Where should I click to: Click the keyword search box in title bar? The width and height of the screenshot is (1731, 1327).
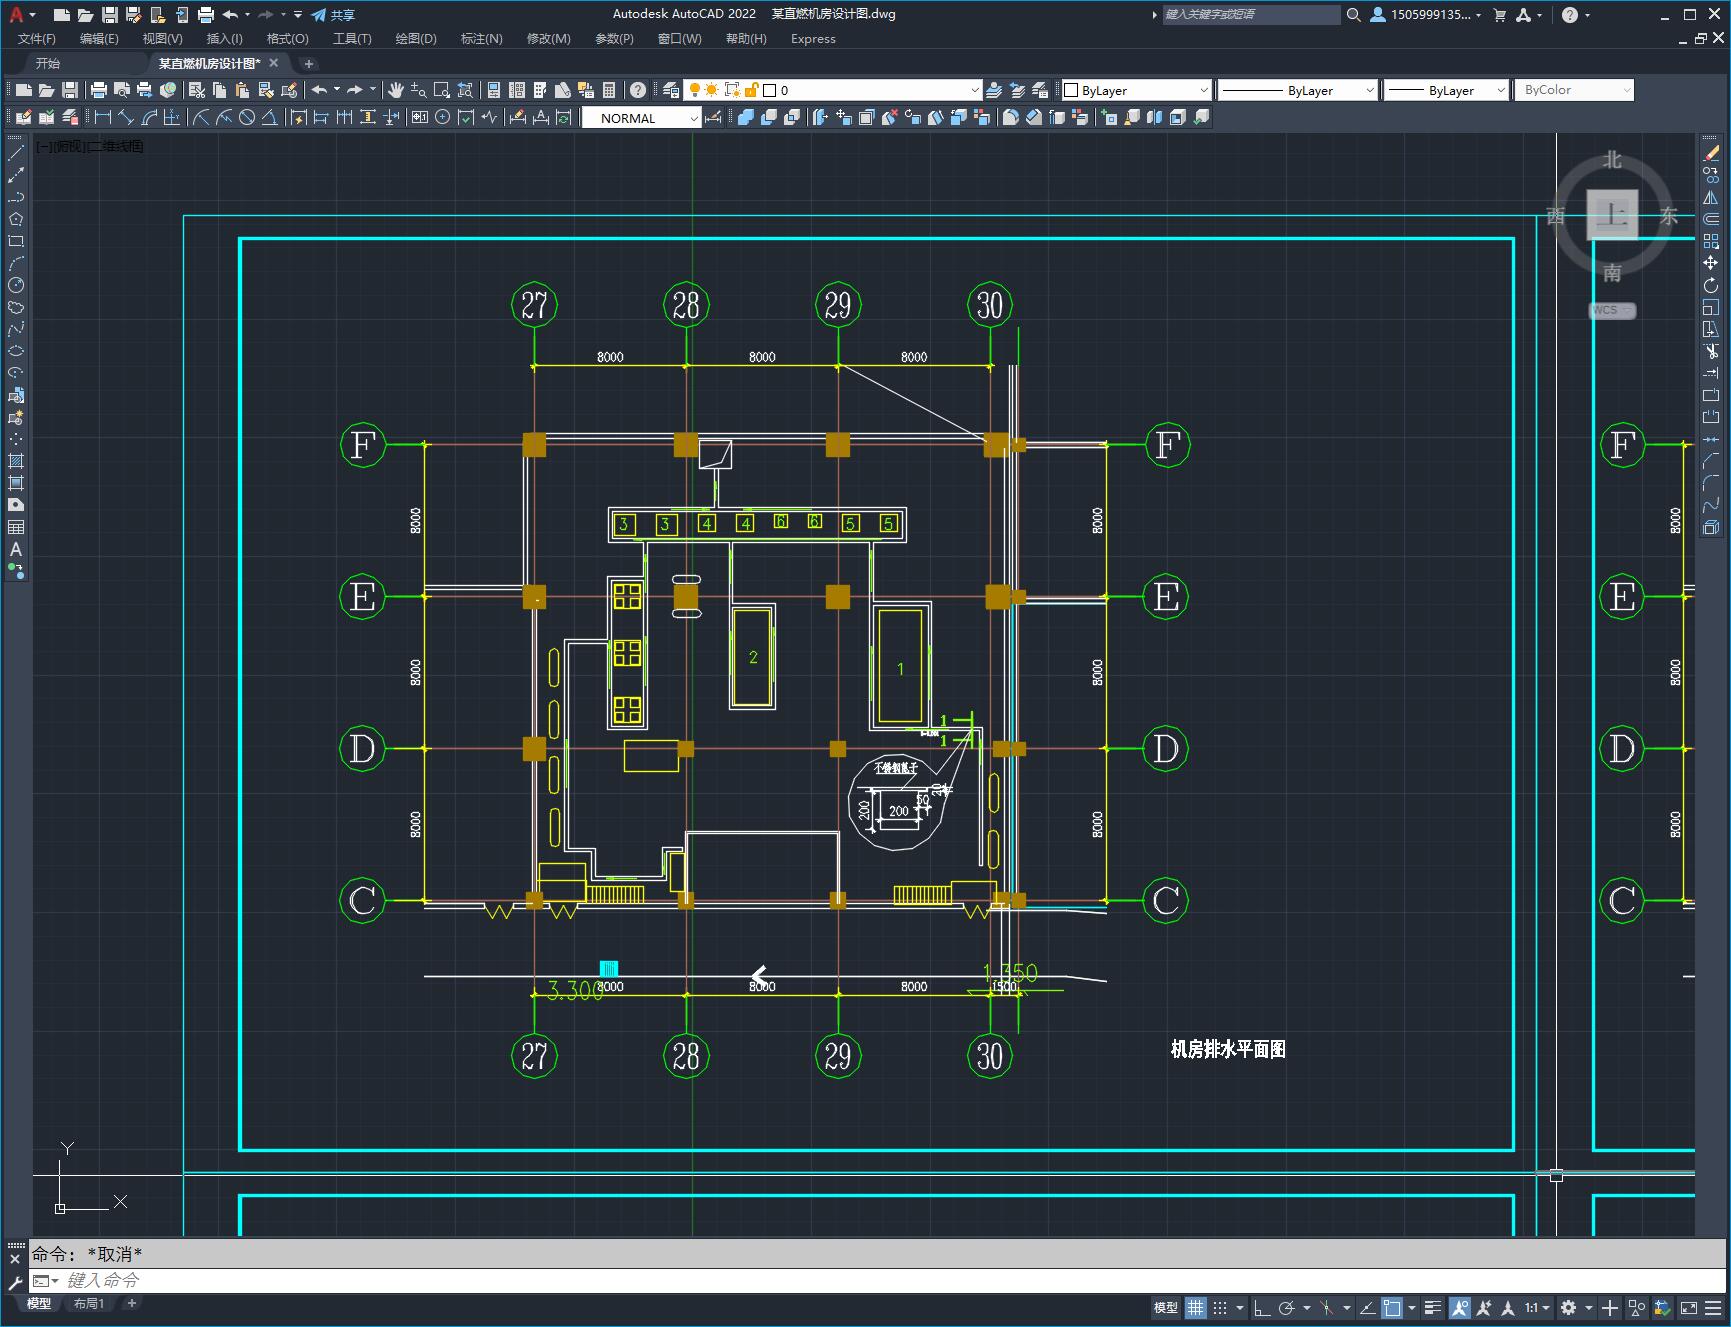[1251, 15]
